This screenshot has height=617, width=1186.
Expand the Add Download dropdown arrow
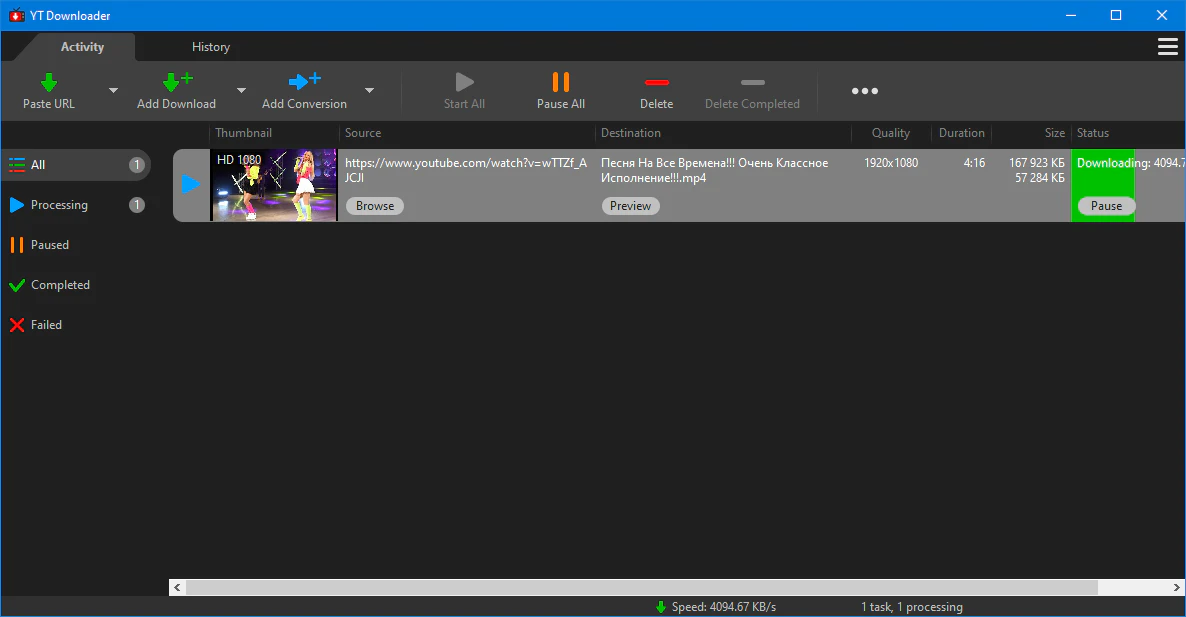[x=241, y=91]
